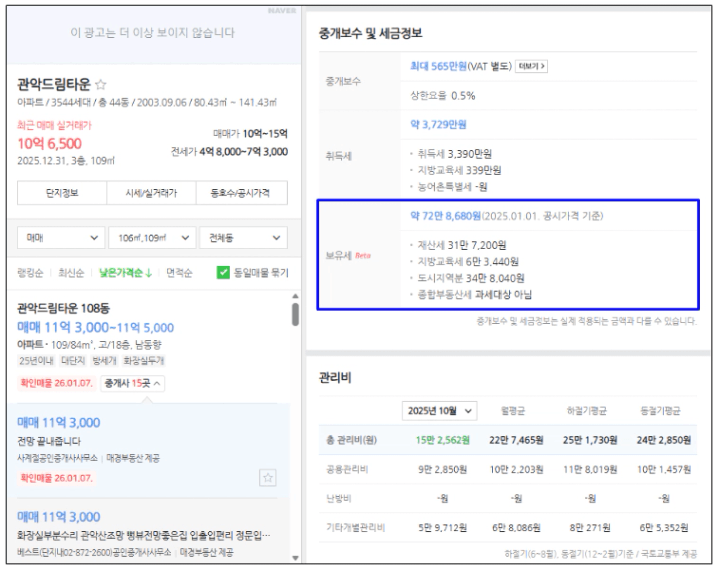
Task: Open the 단지정보 tab
Action: click(x=60, y=193)
